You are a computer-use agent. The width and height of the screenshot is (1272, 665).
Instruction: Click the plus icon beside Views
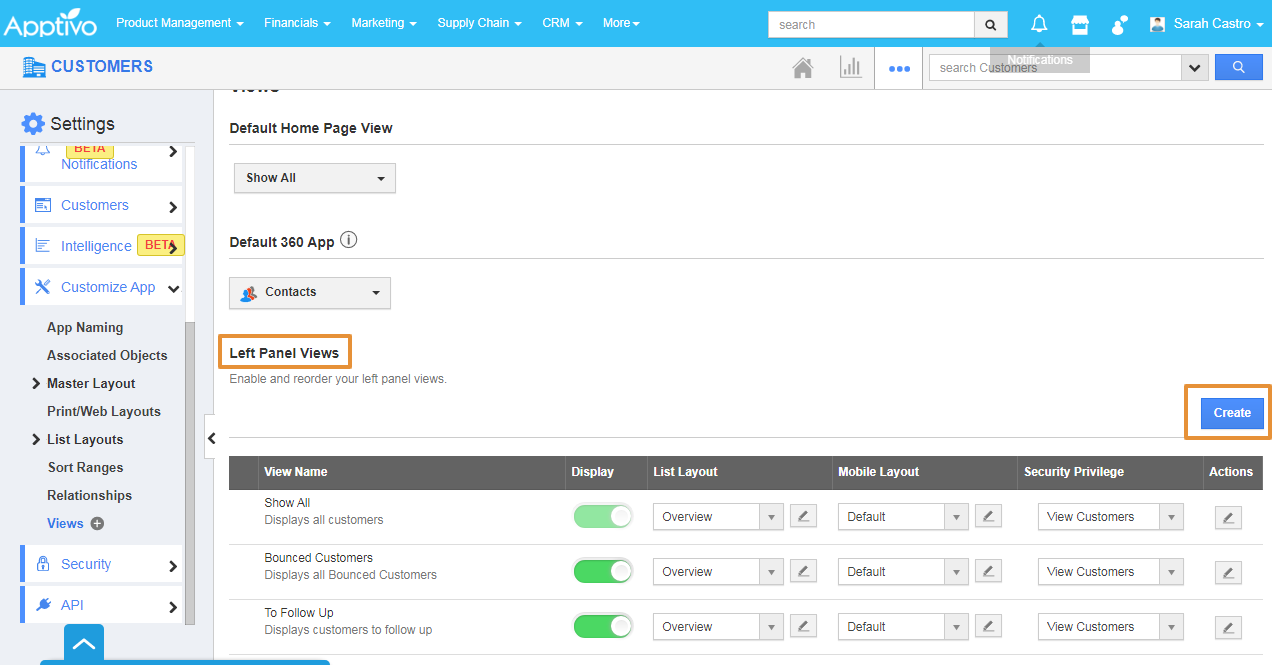click(97, 523)
